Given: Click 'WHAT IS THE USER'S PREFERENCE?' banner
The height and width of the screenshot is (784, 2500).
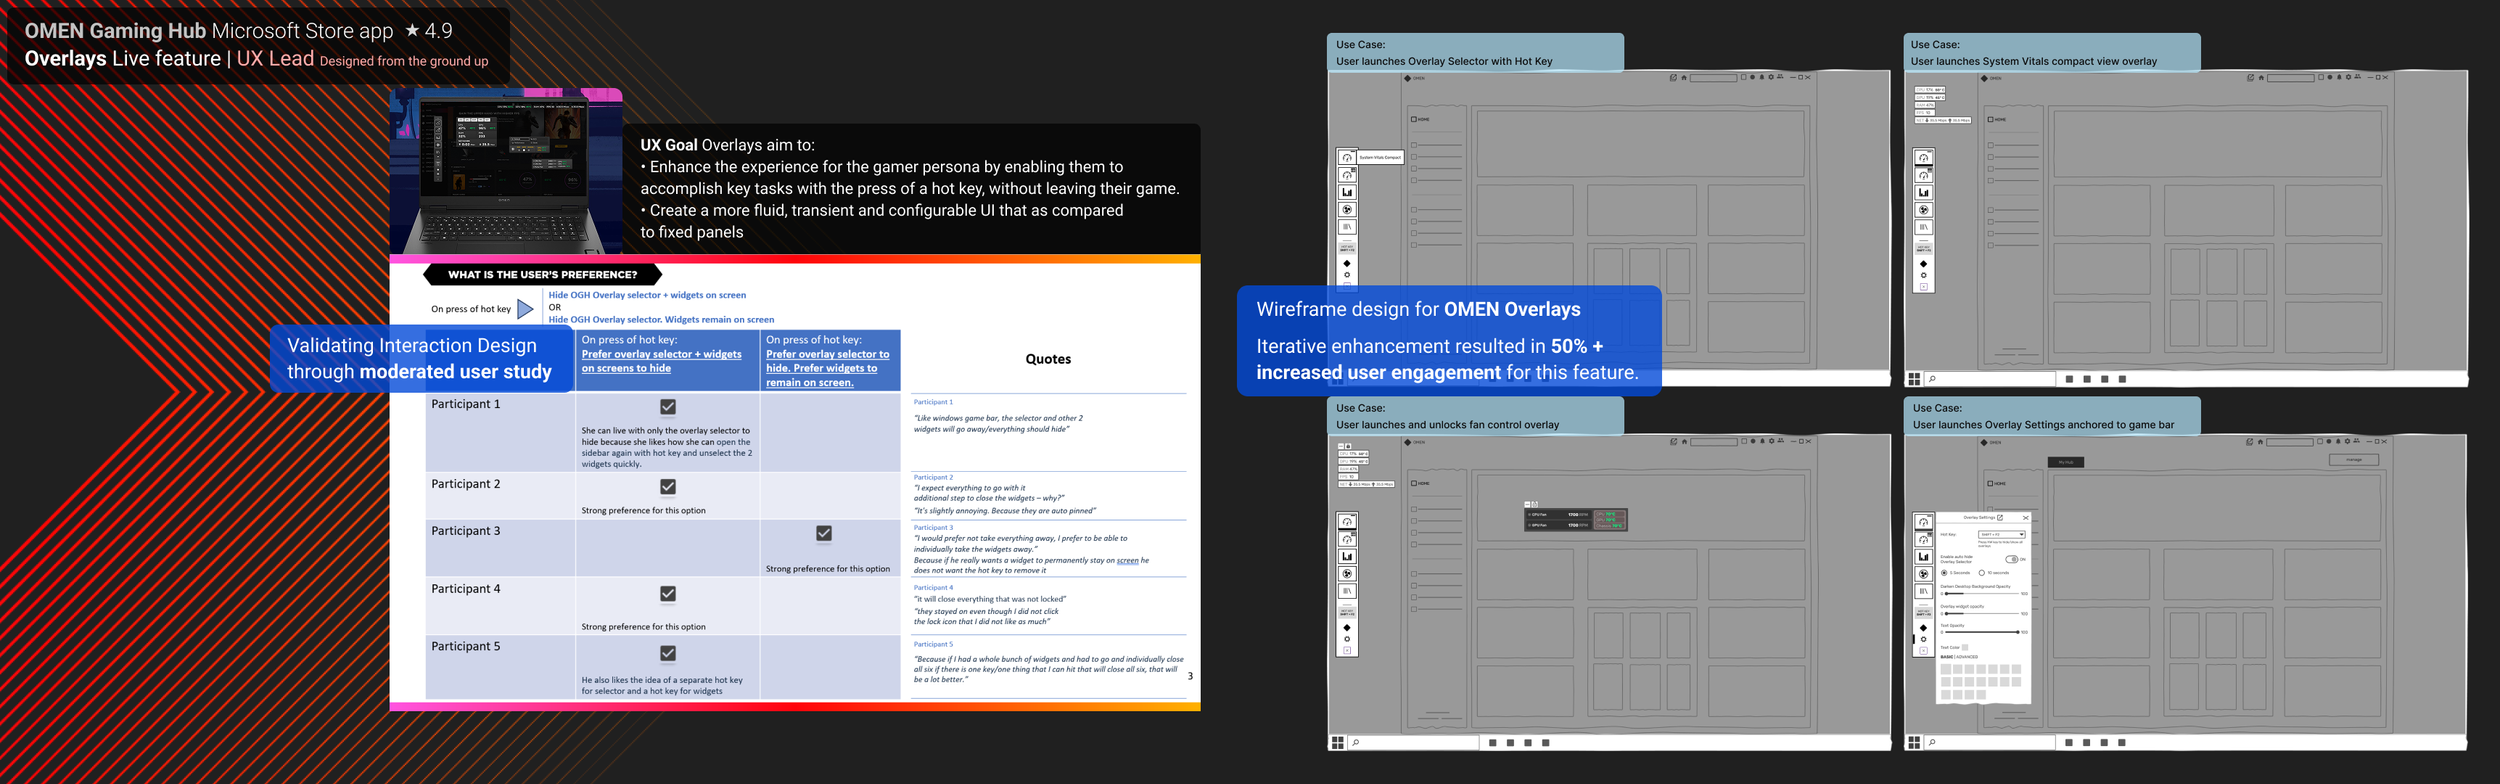Looking at the screenshot, I should coord(543,274).
